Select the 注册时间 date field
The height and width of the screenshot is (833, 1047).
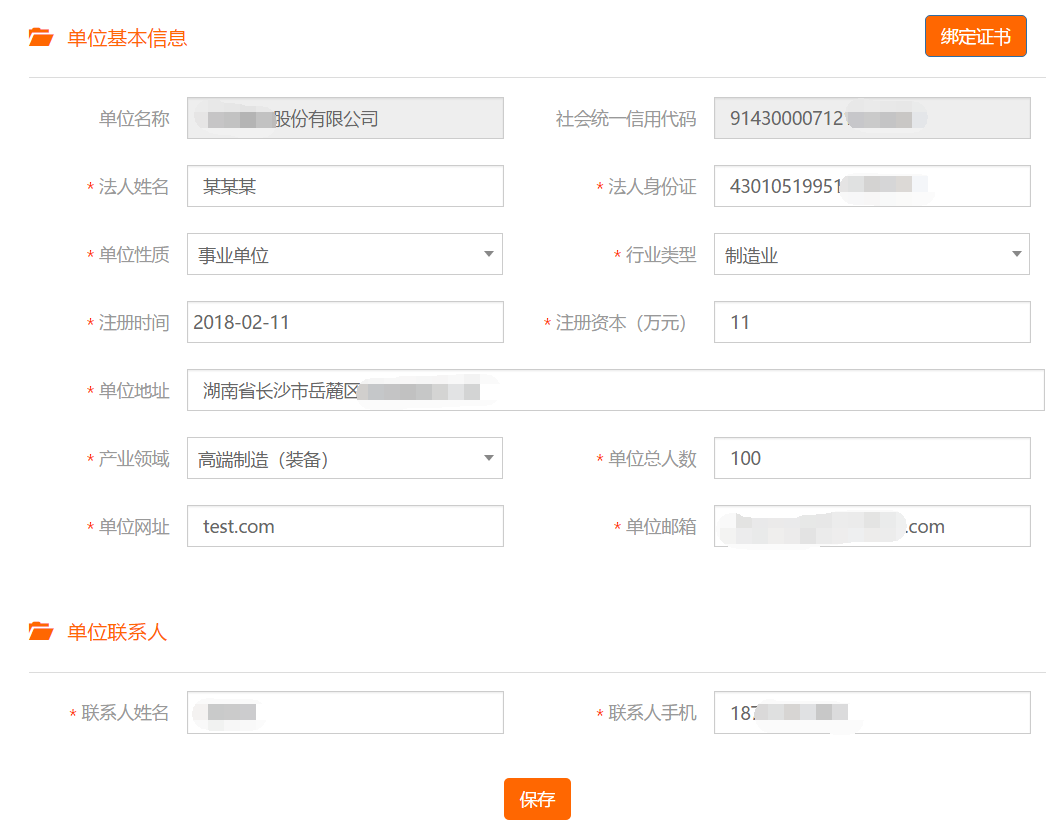[344, 322]
